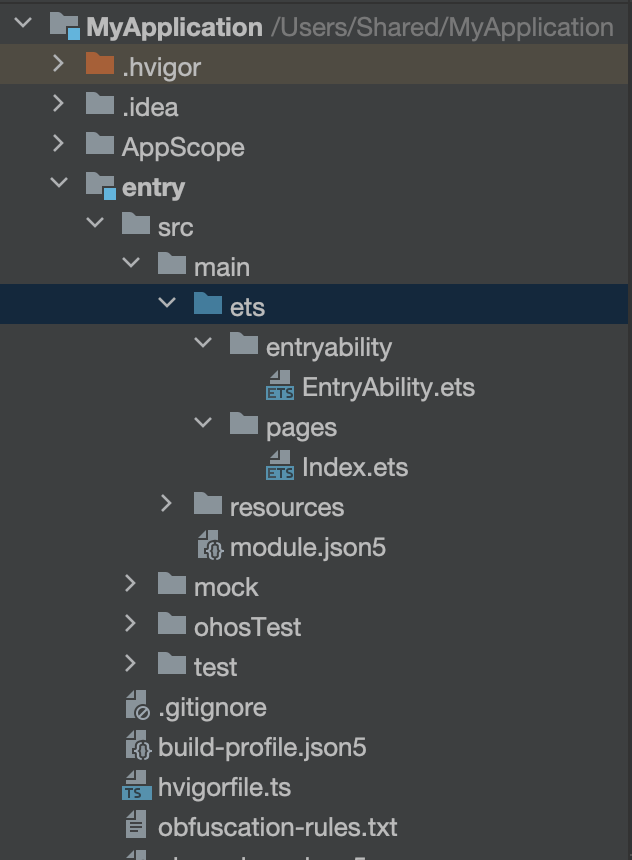This screenshot has height=860, width=632.
Task: Expand the AppScope folder
Action: (x=58, y=144)
